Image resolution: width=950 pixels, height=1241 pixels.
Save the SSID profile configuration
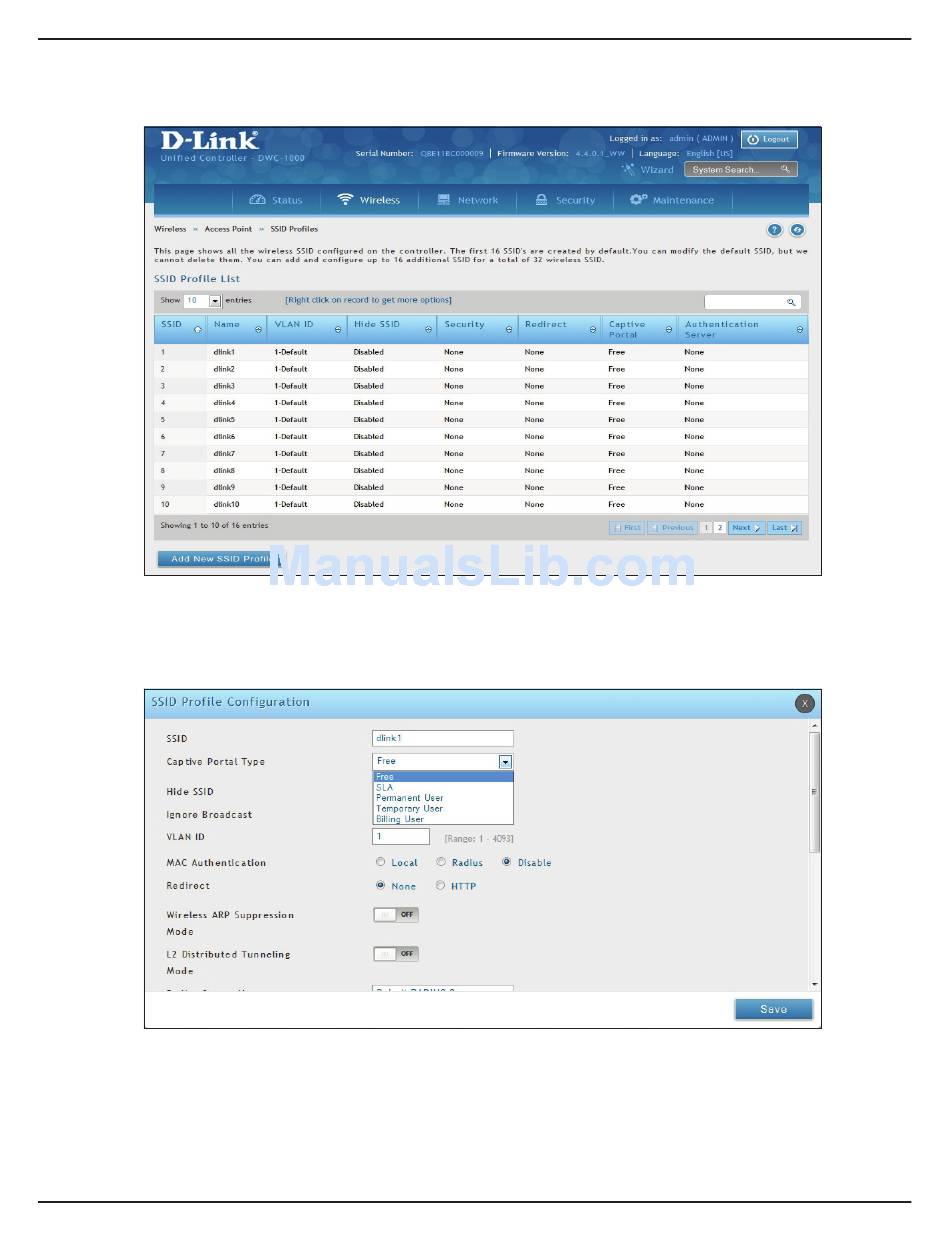[x=773, y=1010]
